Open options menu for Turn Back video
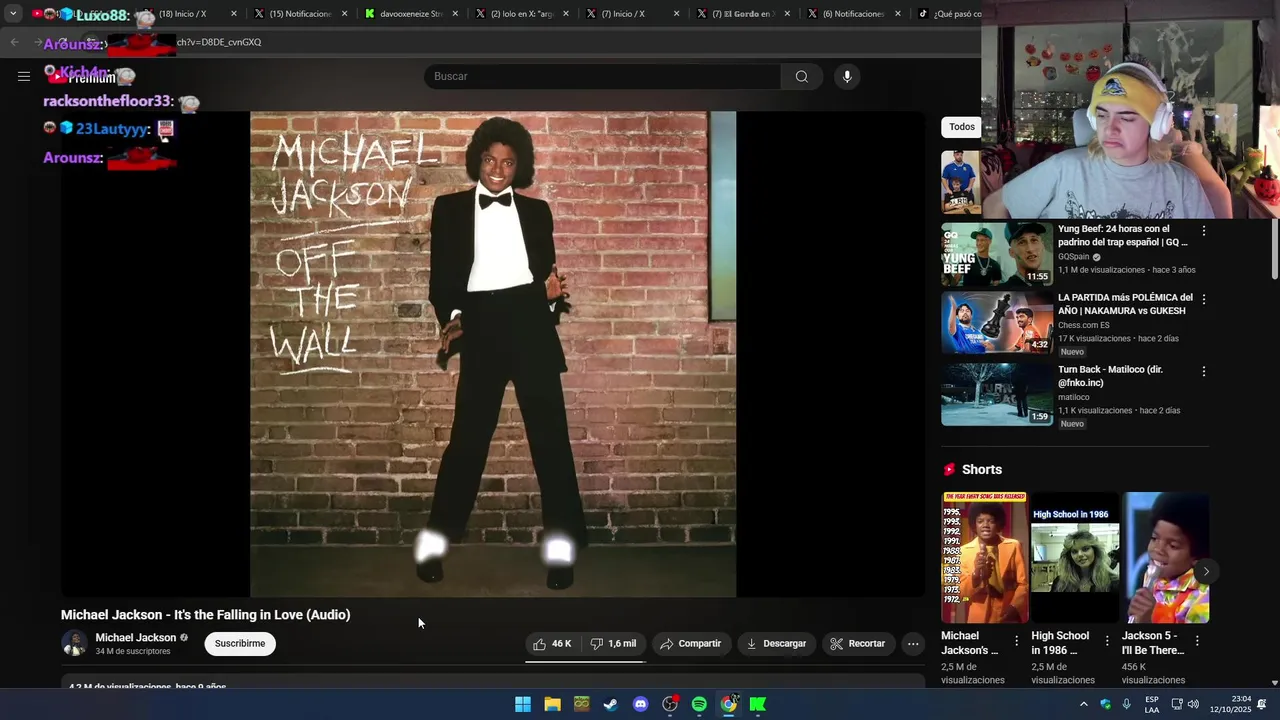The width and height of the screenshot is (1280, 720). (x=1203, y=371)
